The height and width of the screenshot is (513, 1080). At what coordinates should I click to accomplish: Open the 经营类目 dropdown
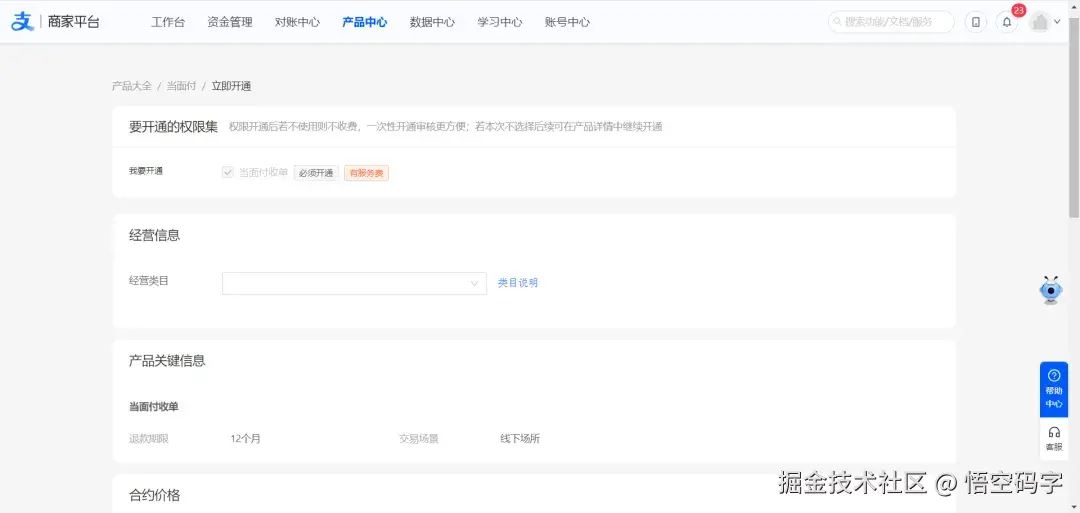354,283
